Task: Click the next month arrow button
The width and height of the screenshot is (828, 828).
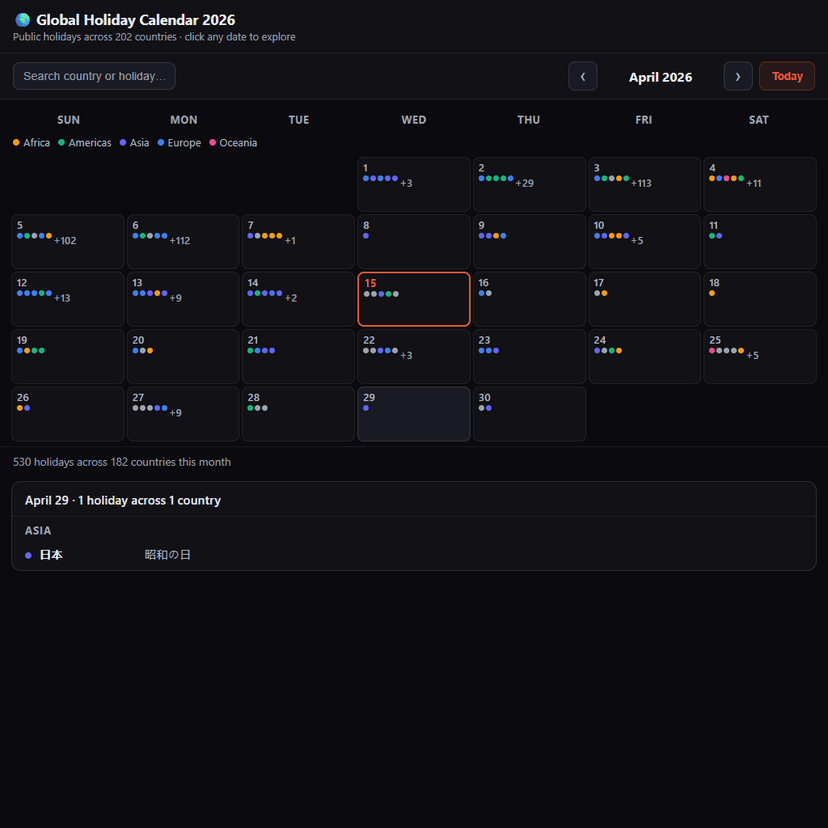Action: coord(738,76)
